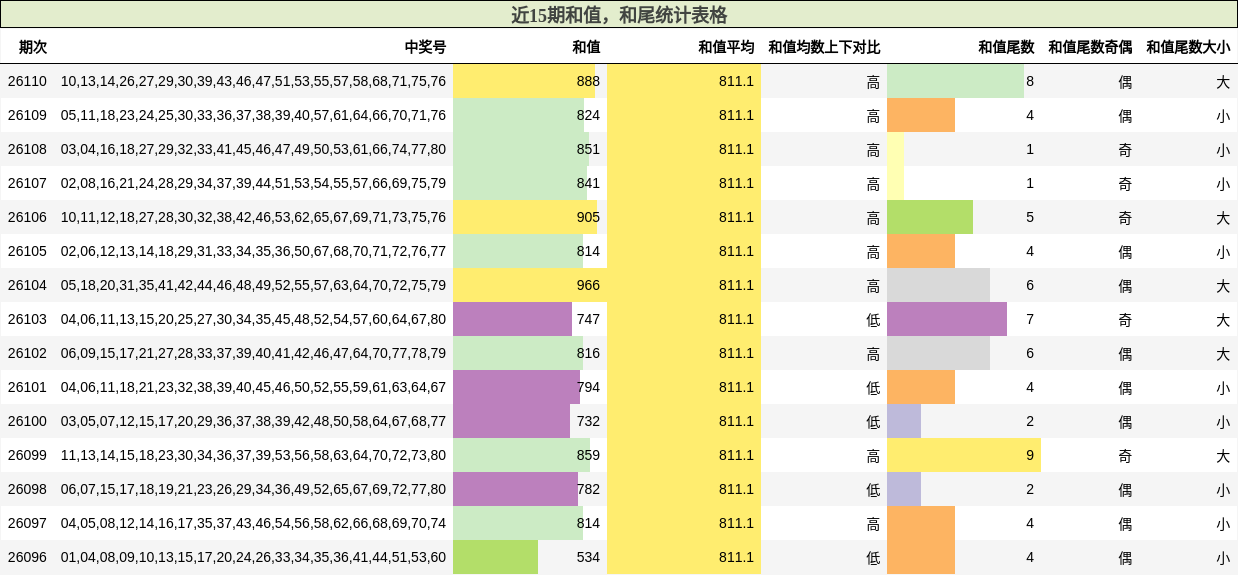Select winning numbers starting 06,07,15,17,18
The image size is (1238, 575).
pyautogui.click(x=253, y=489)
